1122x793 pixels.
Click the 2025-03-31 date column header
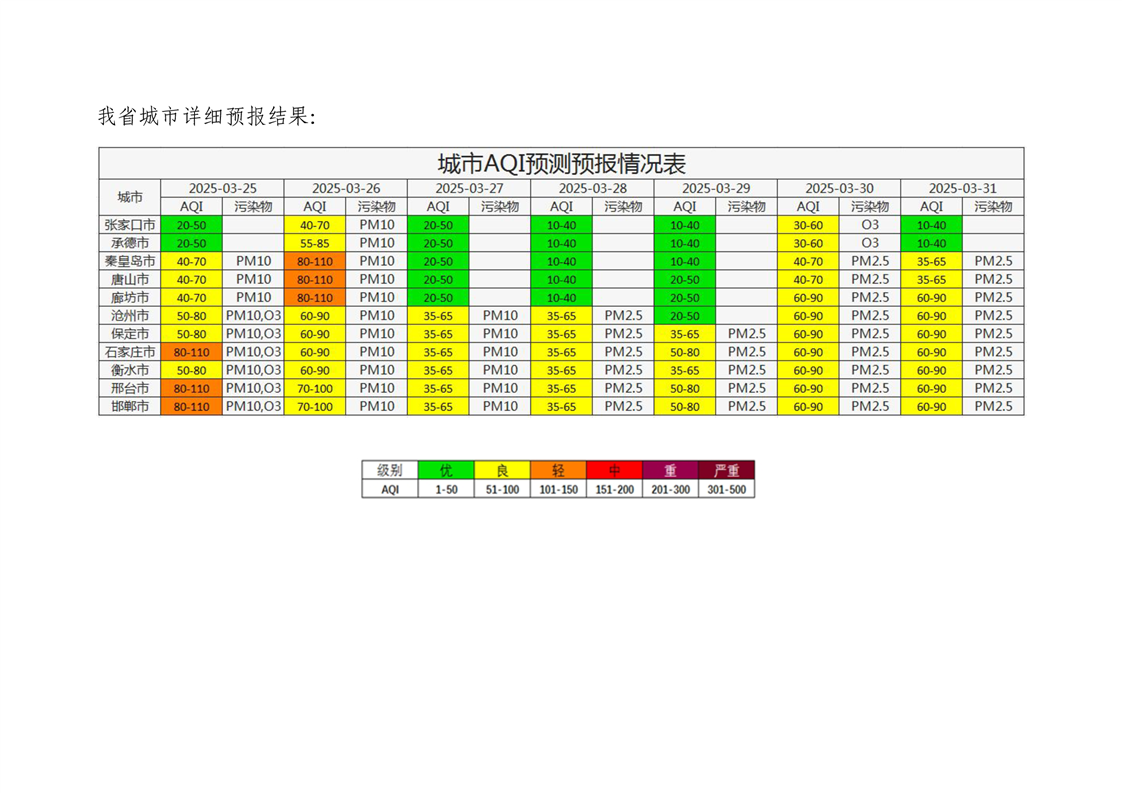point(962,188)
